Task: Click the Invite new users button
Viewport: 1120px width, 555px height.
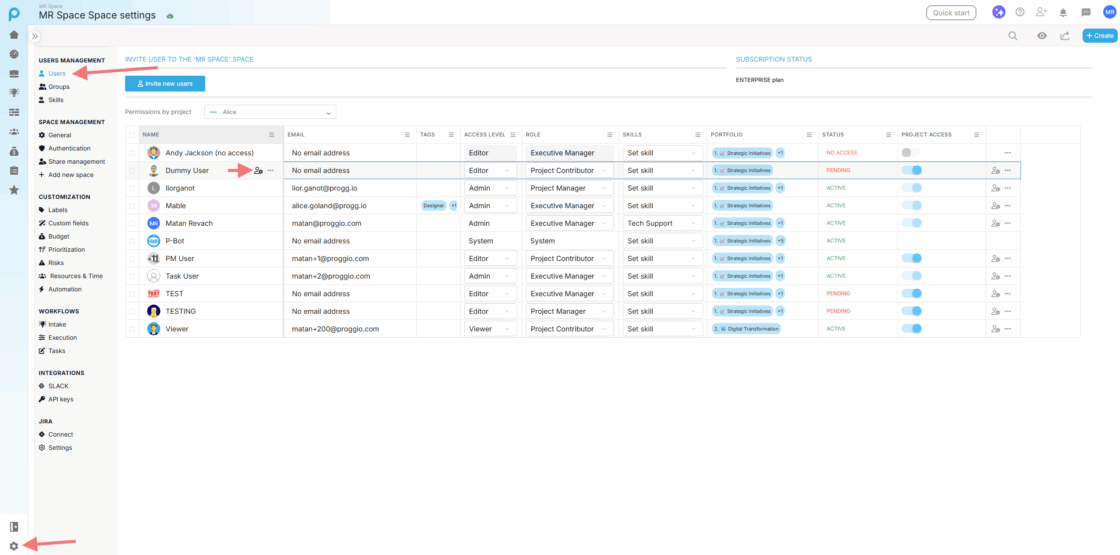Action: tap(165, 83)
